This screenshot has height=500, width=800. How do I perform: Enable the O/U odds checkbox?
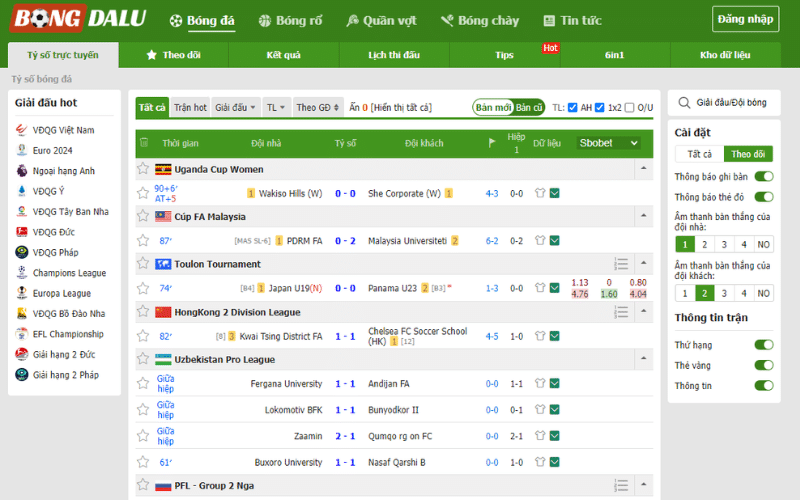tap(630, 107)
